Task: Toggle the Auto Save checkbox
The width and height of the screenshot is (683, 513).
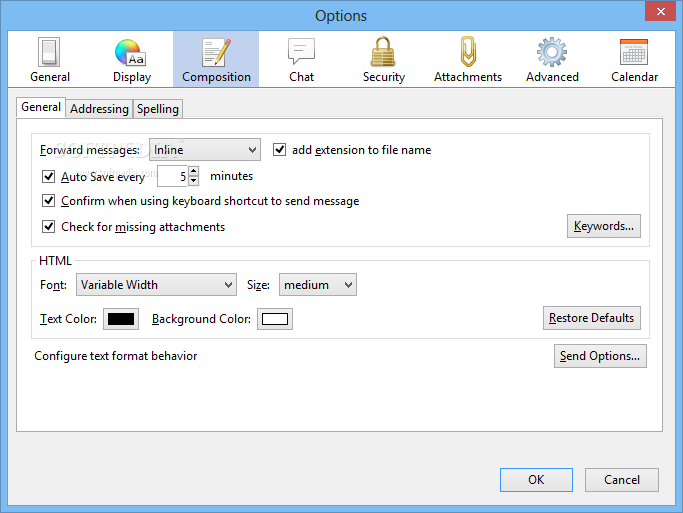Action: [x=48, y=176]
